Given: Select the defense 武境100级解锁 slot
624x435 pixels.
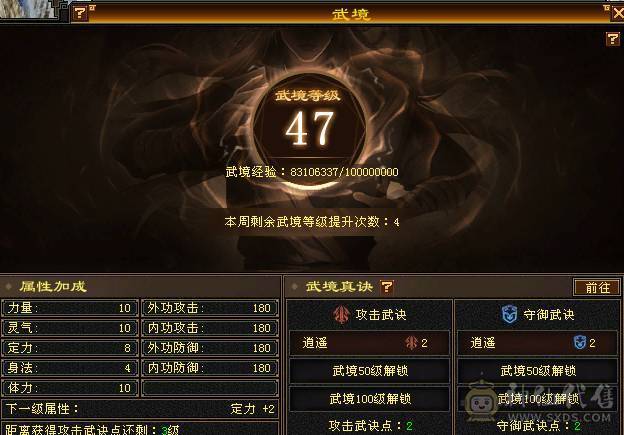Looking at the screenshot, I should point(538,399).
